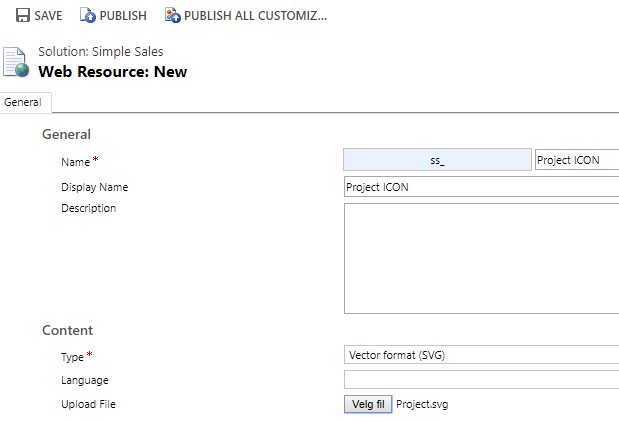Click the Name field containing Project ICON
Viewport: 619px width, 422px height.
[x=577, y=160]
